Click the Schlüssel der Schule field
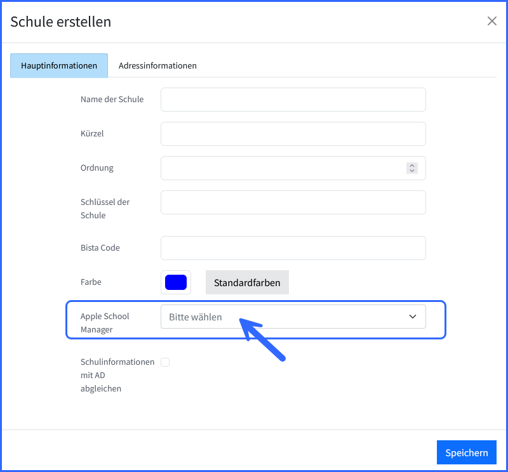This screenshot has width=508, height=472. pyautogui.click(x=293, y=202)
